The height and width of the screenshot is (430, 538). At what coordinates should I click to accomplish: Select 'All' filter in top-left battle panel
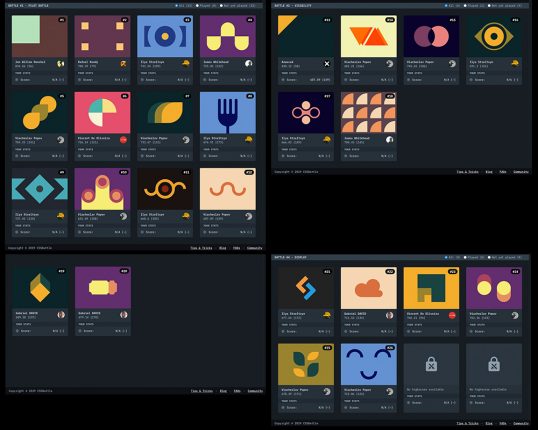click(x=183, y=6)
